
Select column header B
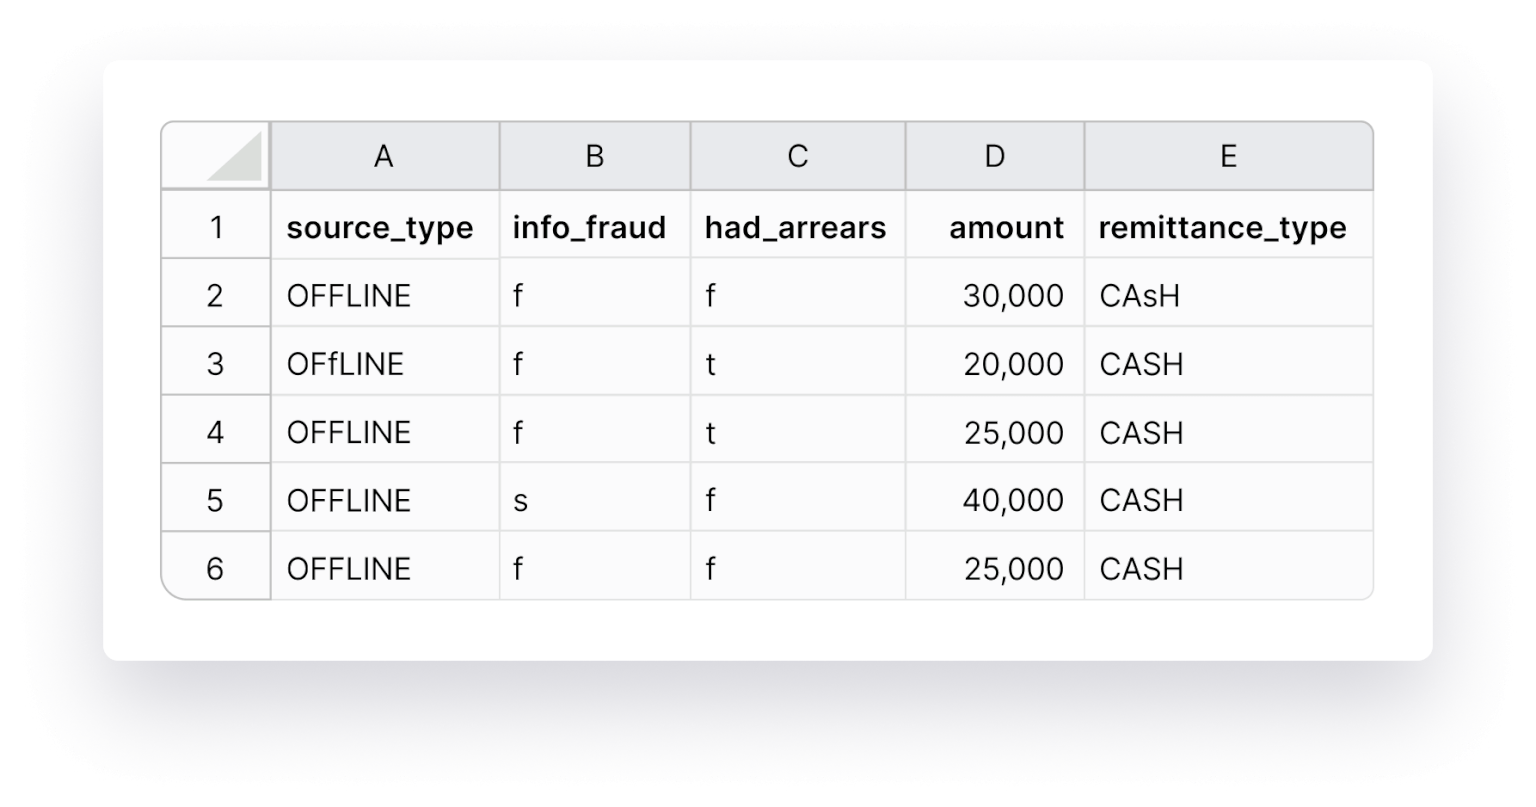tap(594, 155)
